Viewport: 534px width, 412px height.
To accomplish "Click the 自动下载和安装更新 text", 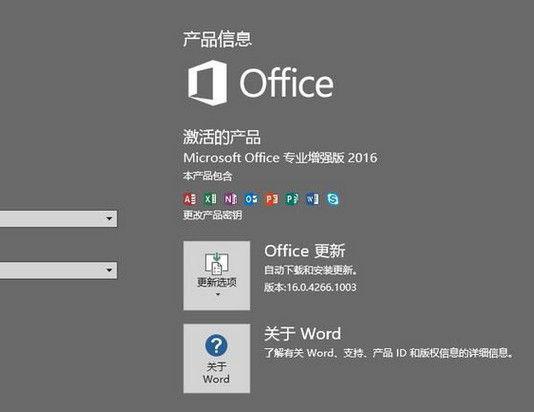I will pyautogui.click(x=311, y=270).
